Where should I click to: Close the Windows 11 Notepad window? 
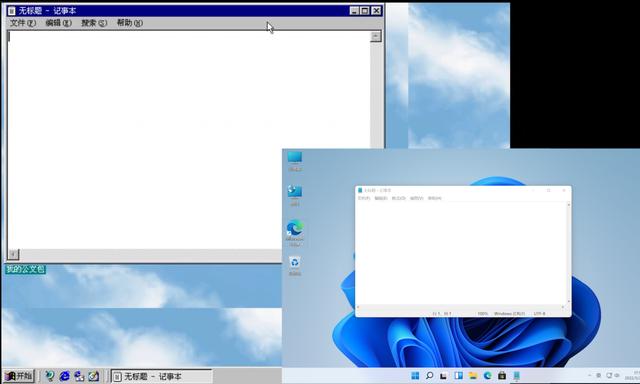click(x=564, y=190)
